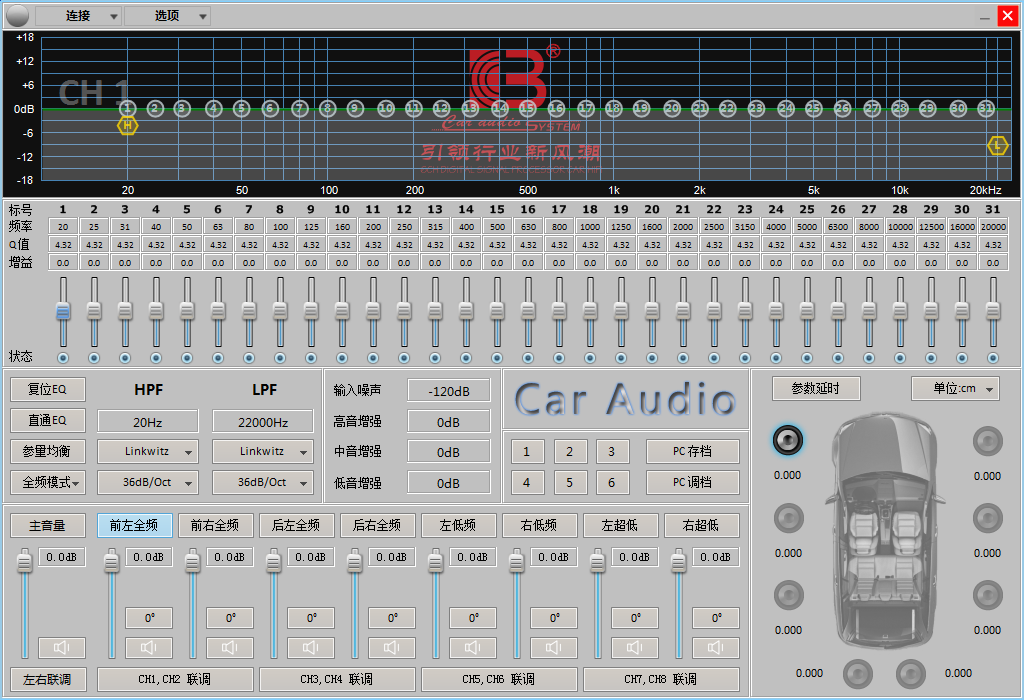The image size is (1024, 700).
Task: Select the rear-right speaker beside car
Action: click(x=987, y=596)
